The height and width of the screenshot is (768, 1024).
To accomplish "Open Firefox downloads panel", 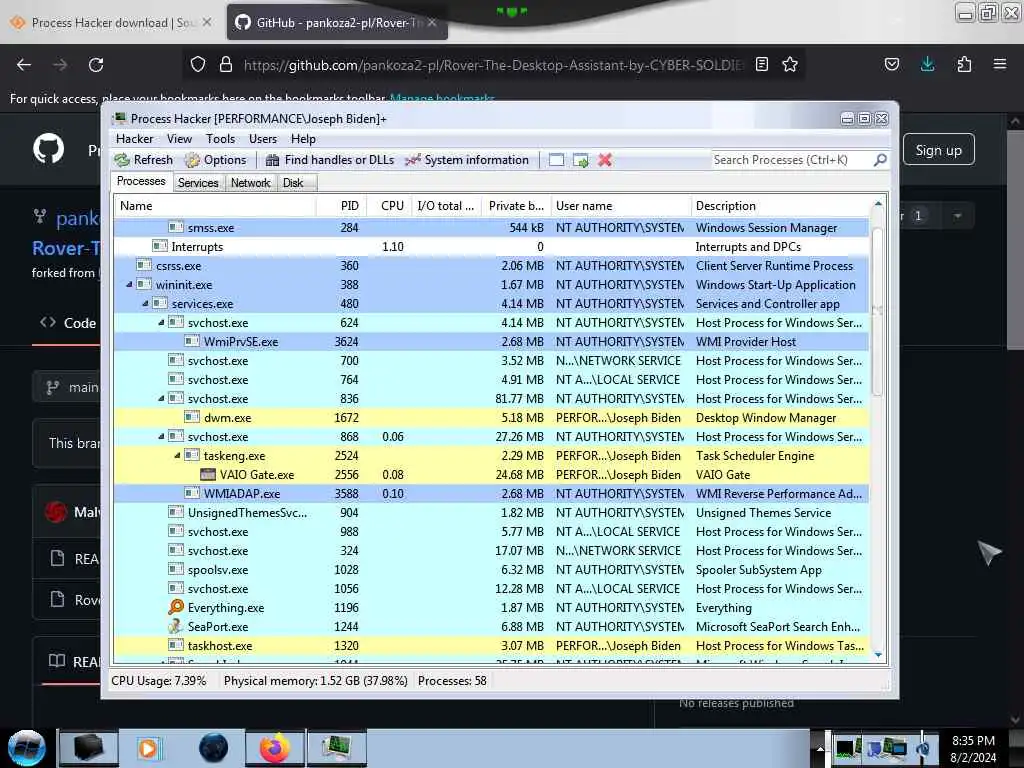I will pos(927,65).
